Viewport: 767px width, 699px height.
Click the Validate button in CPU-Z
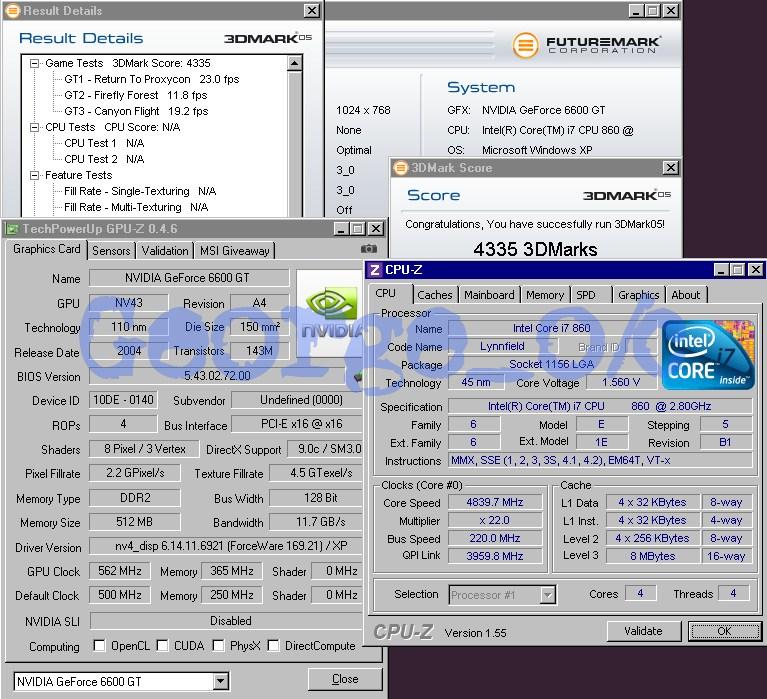[643, 631]
